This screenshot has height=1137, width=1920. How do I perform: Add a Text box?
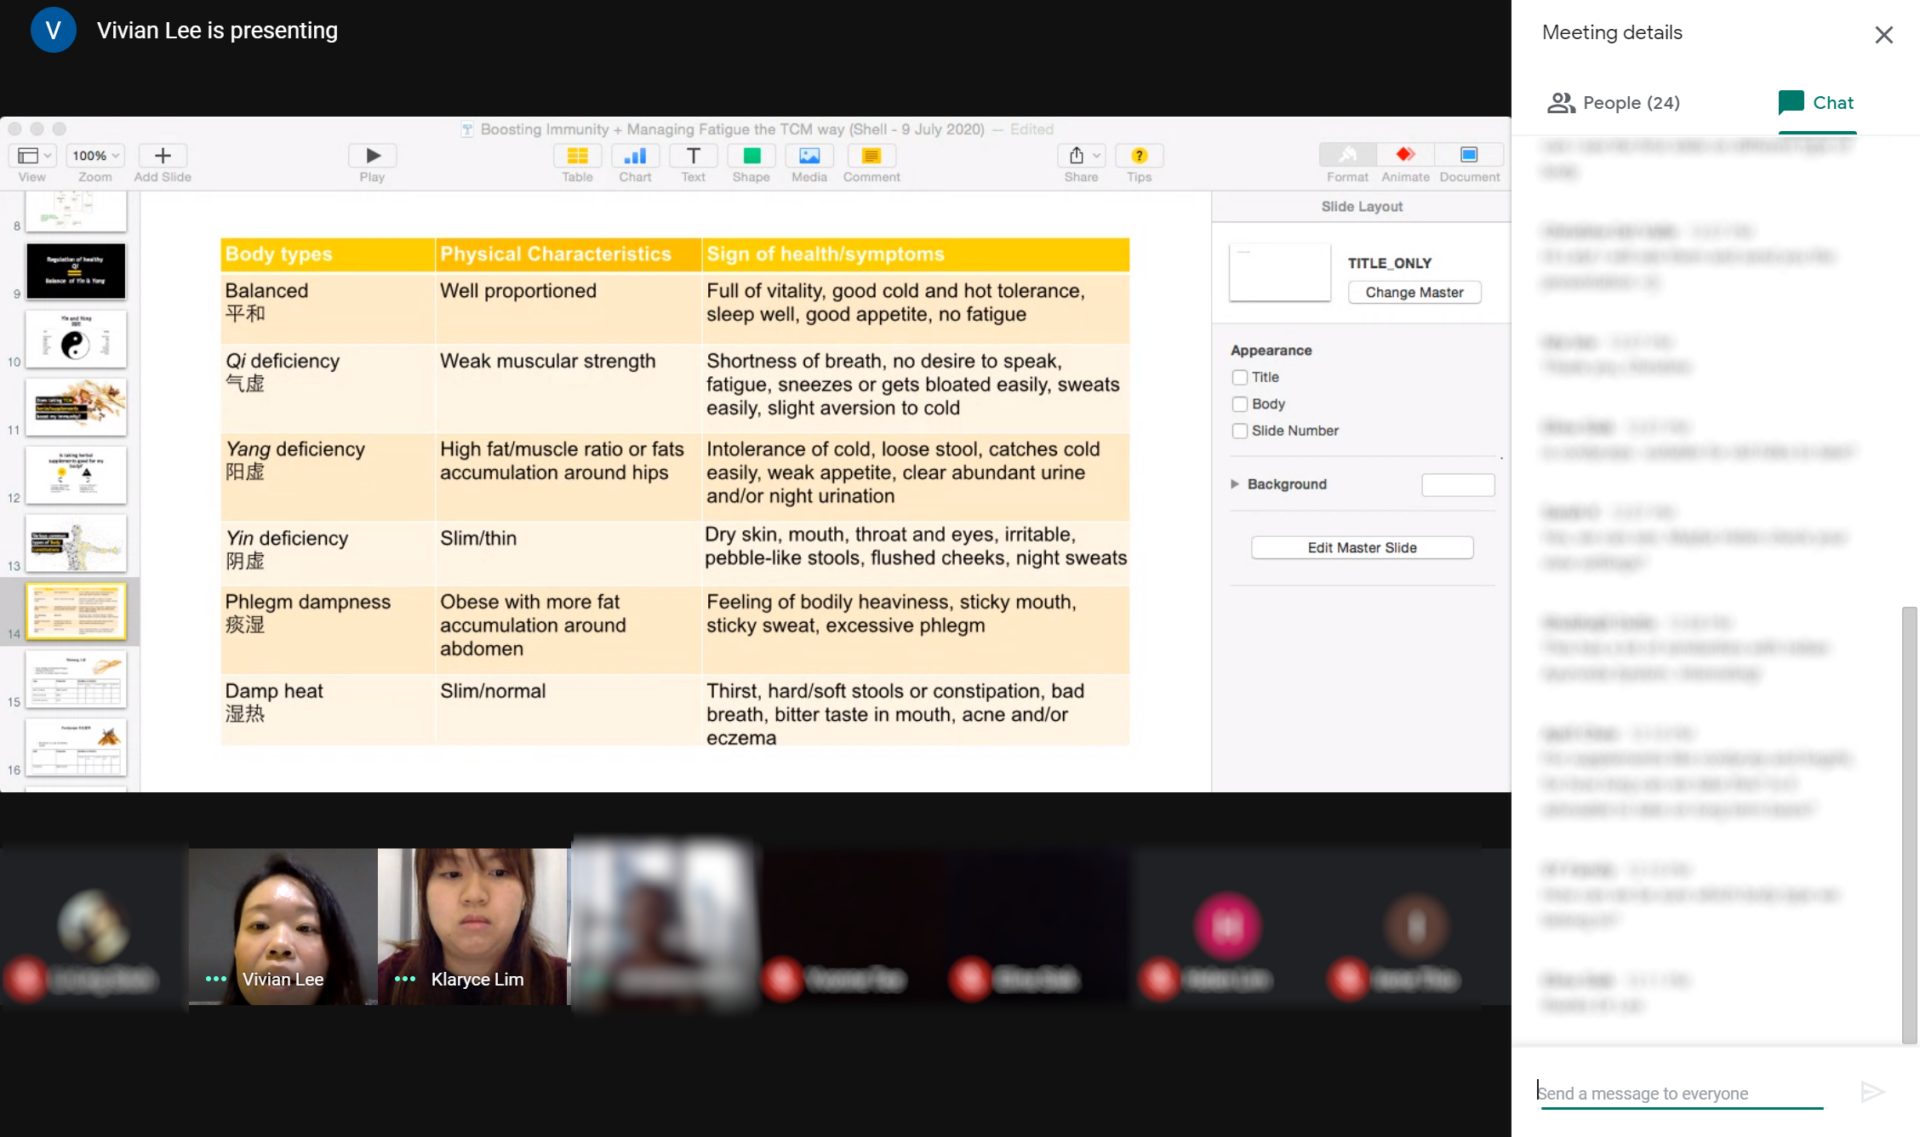tap(693, 156)
